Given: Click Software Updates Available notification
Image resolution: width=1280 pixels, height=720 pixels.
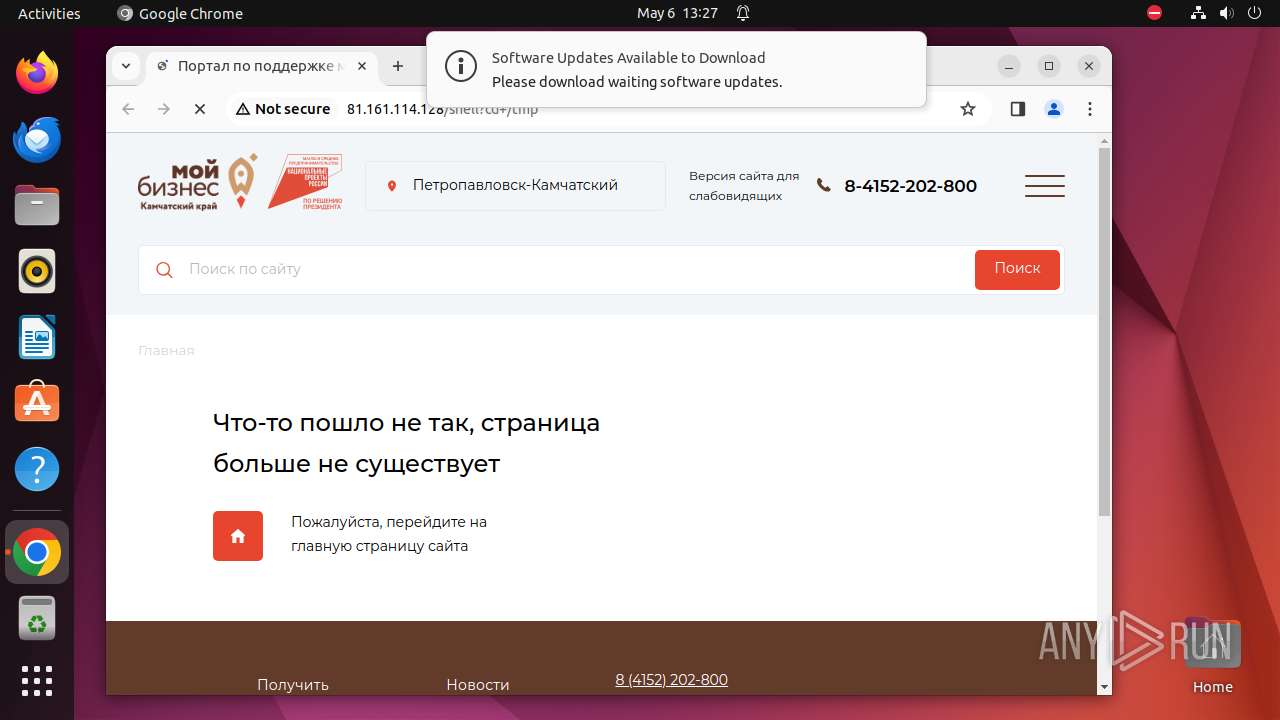Looking at the screenshot, I should [x=676, y=70].
